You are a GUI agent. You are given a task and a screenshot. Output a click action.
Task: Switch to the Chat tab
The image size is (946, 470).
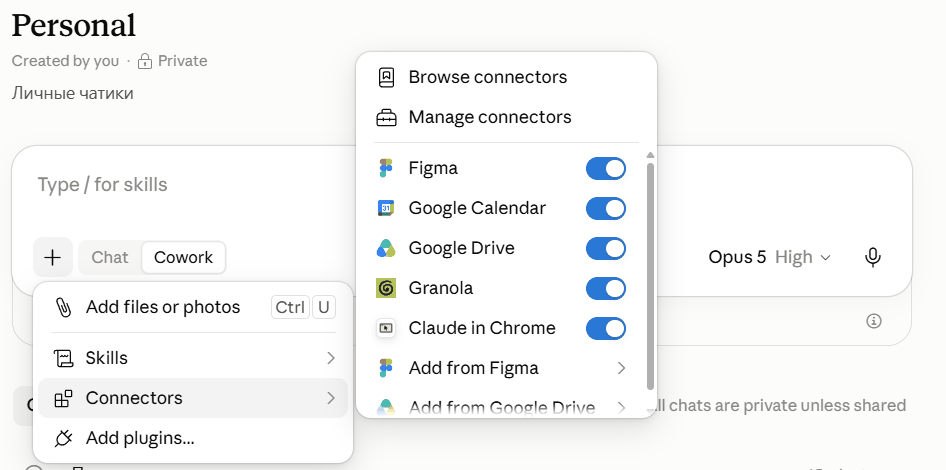click(x=110, y=258)
